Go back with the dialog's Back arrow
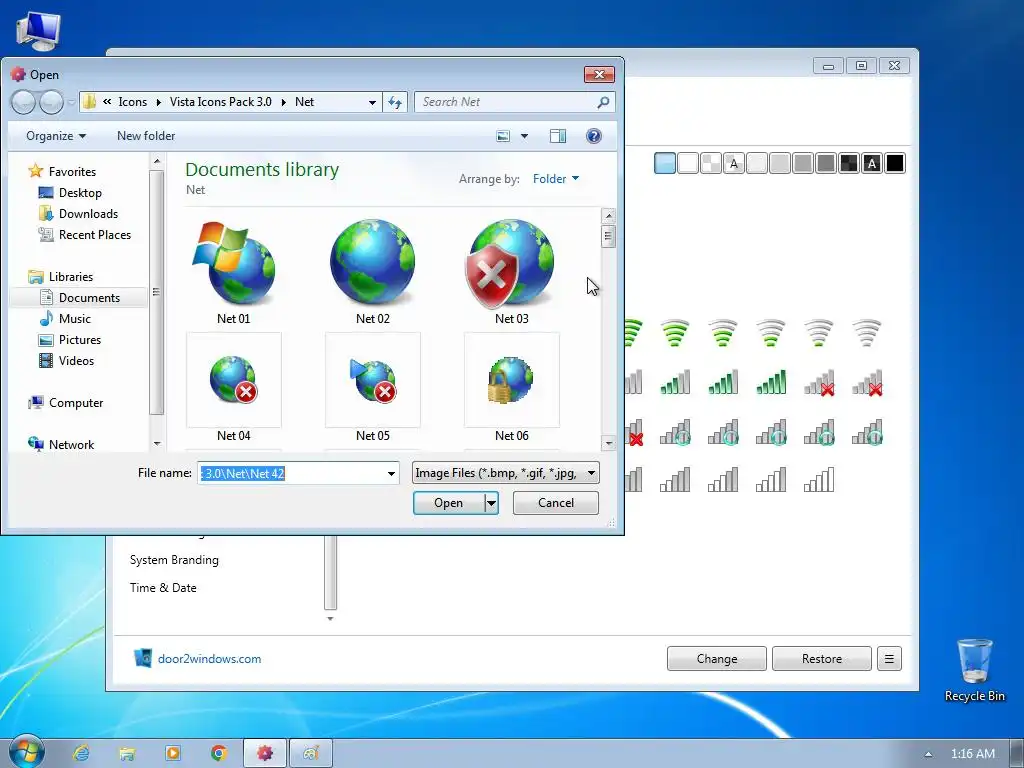 (24, 103)
